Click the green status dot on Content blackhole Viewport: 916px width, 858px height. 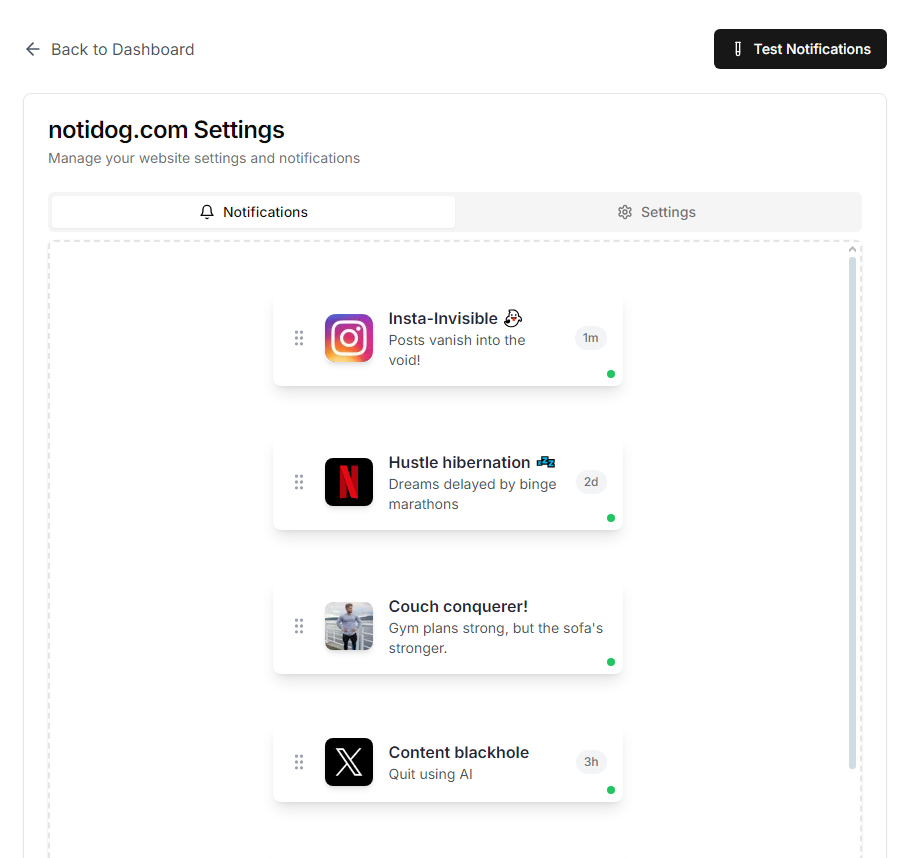[x=611, y=790]
